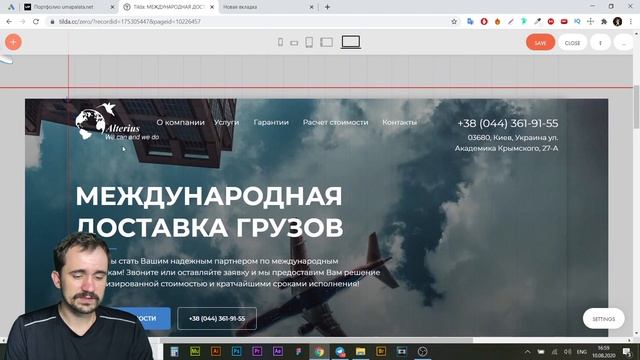Open Adobe Muse from taskbar
The height and width of the screenshot is (360, 640).
pyautogui.click(x=195, y=351)
